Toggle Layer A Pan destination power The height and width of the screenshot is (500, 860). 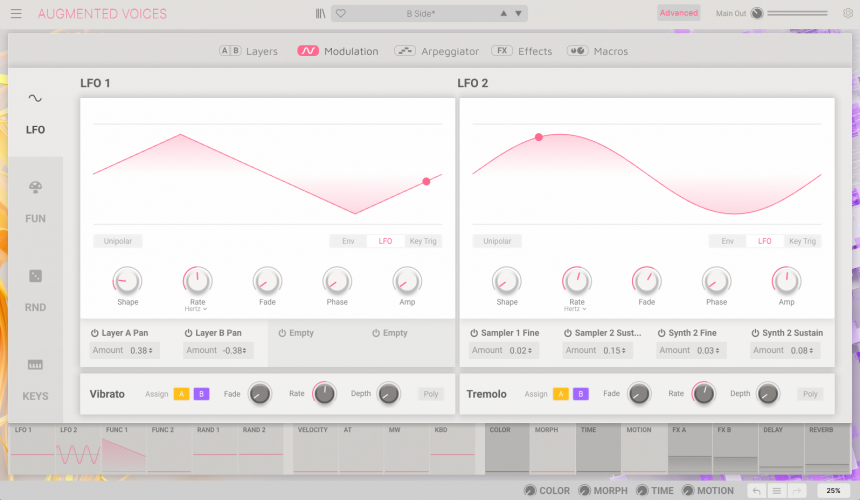[x=94, y=333]
